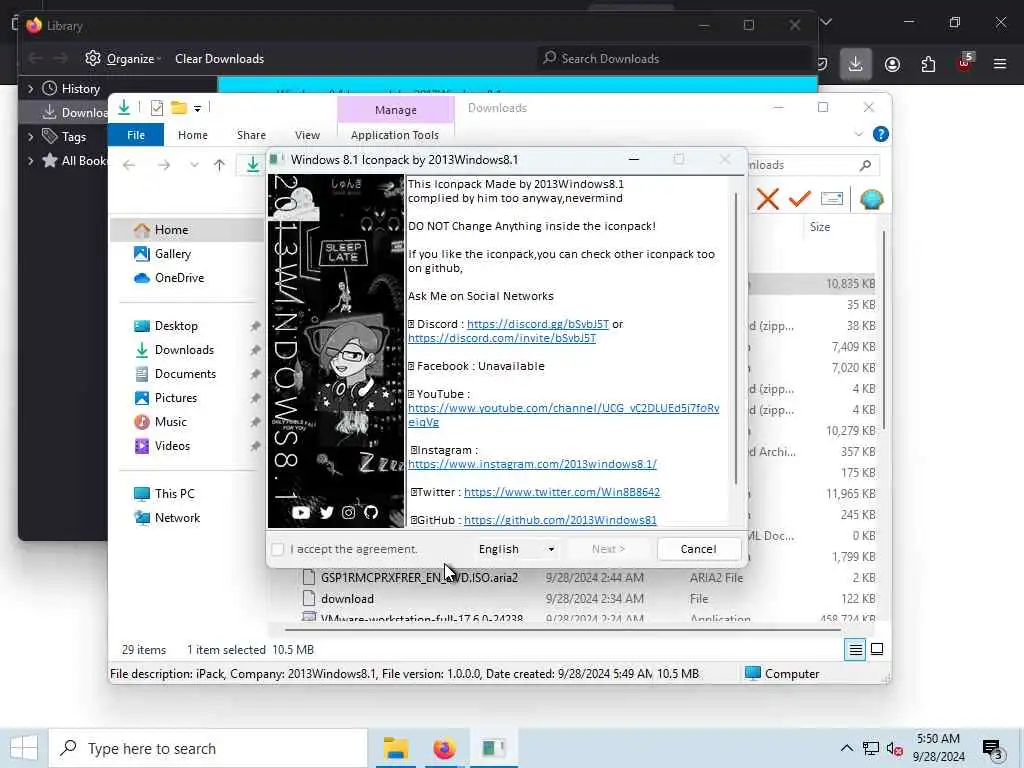
Task: Go back in Explorer navigation
Action: [x=129, y=165]
